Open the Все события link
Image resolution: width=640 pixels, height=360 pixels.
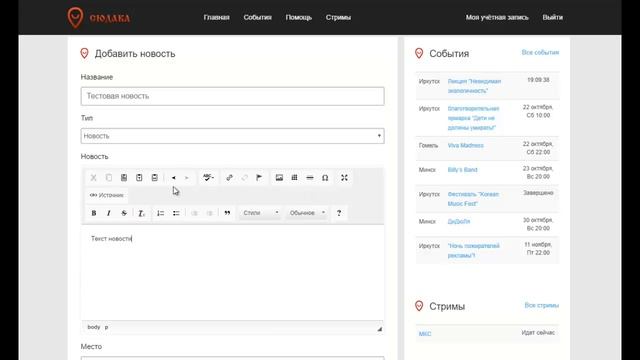pyautogui.click(x=540, y=52)
